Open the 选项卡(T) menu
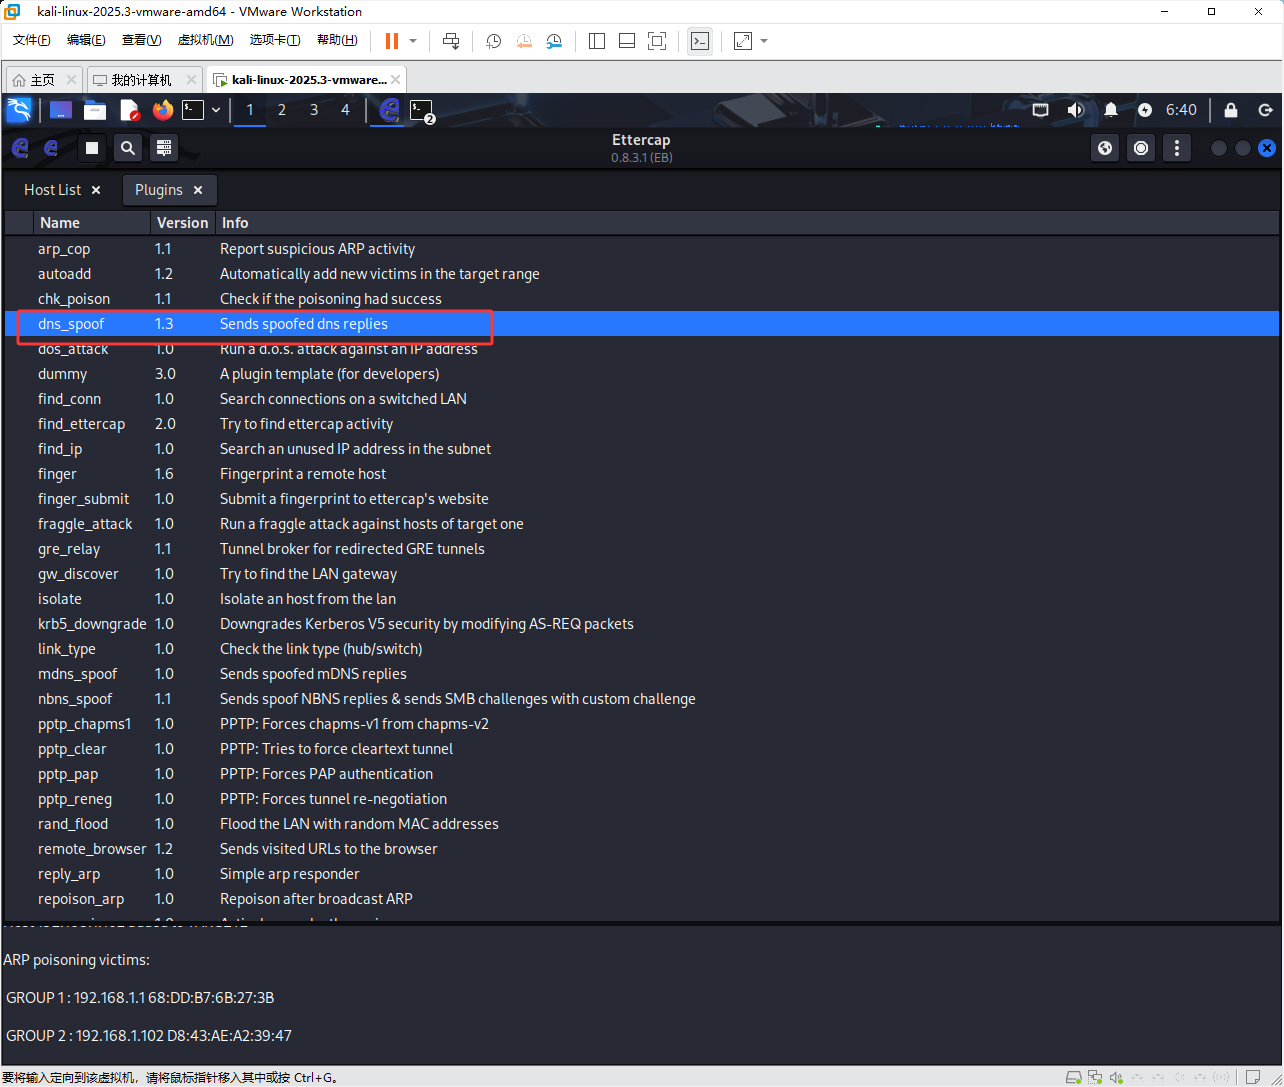The width and height of the screenshot is (1284, 1087). (275, 40)
